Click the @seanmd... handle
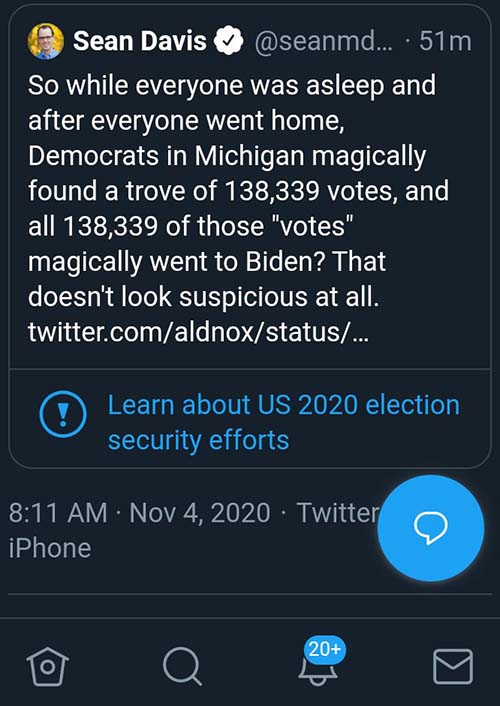This screenshot has height=706, width=500. (323, 41)
